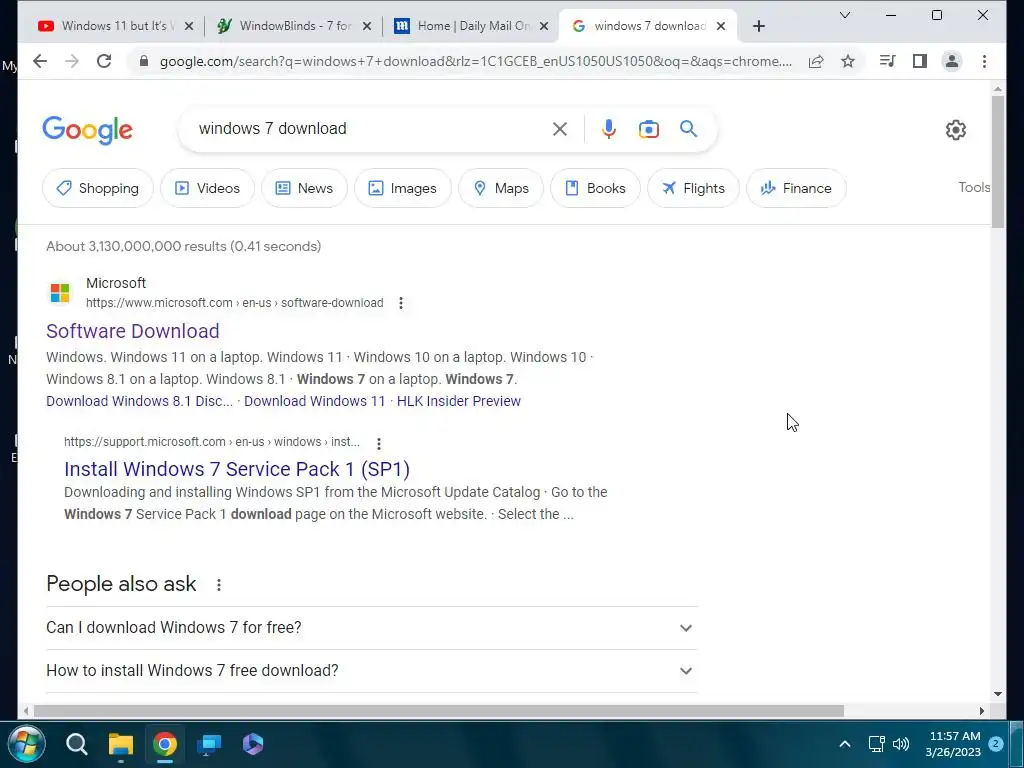
Task: View site info lock icon
Action: coord(144,61)
